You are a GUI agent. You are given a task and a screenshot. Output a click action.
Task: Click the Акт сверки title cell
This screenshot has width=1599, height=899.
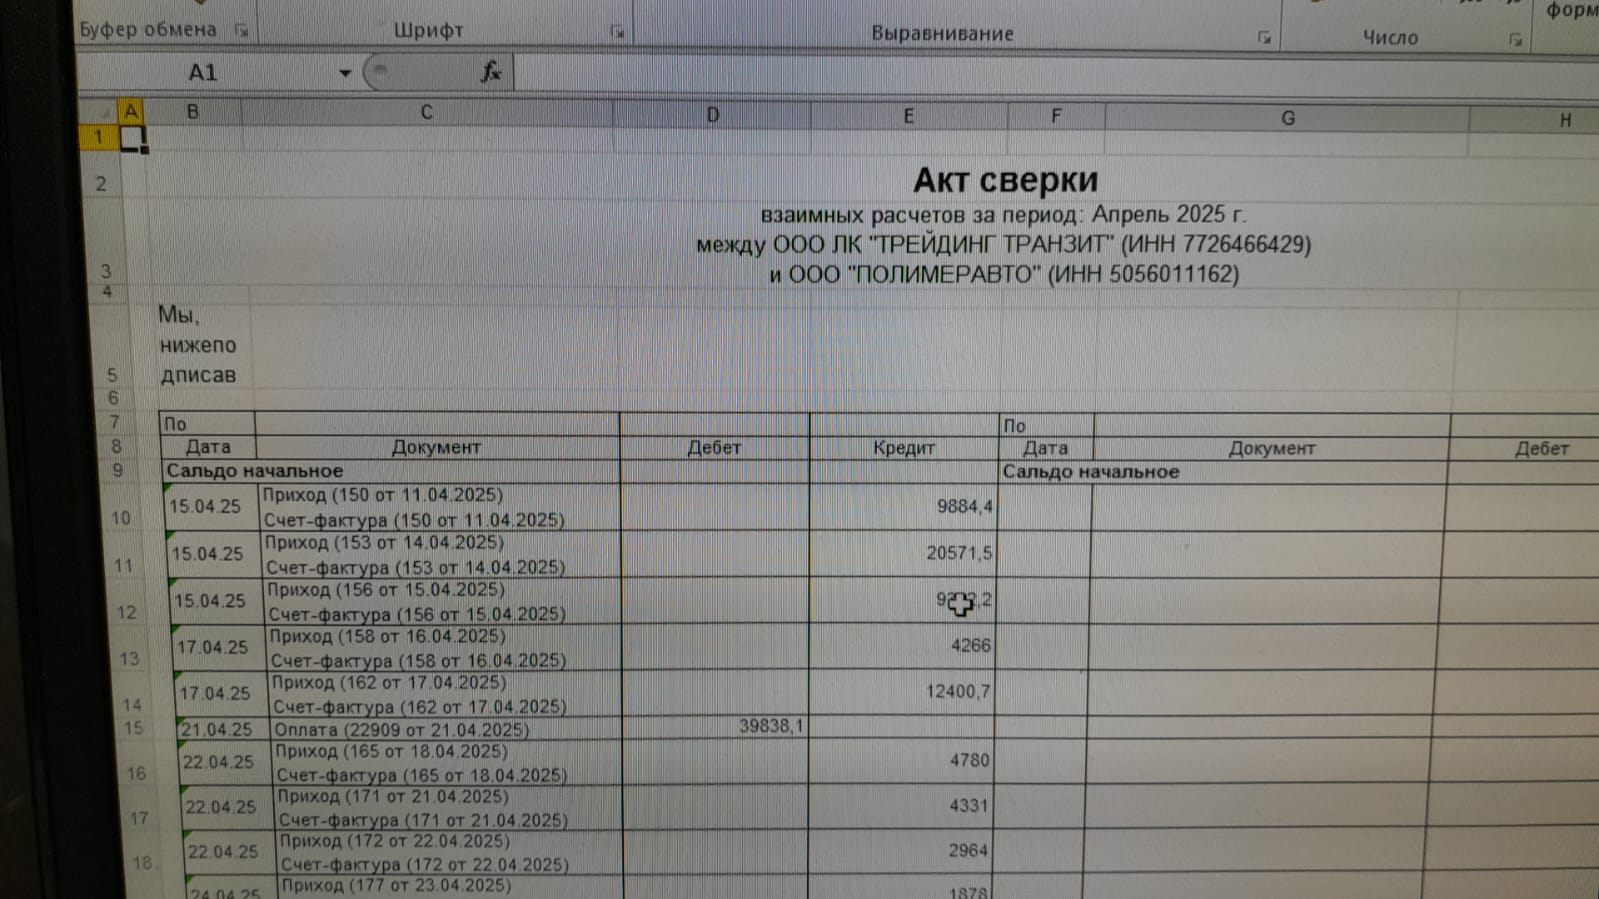pyautogui.click(x=1004, y=180)
